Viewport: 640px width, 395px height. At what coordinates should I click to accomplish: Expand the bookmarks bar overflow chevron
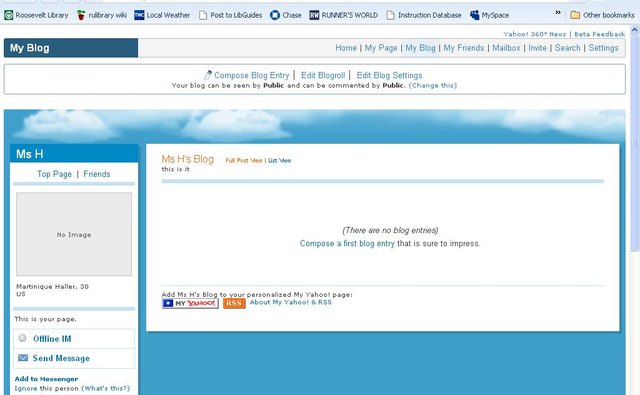pyautogui.click(x=558, y=13)
